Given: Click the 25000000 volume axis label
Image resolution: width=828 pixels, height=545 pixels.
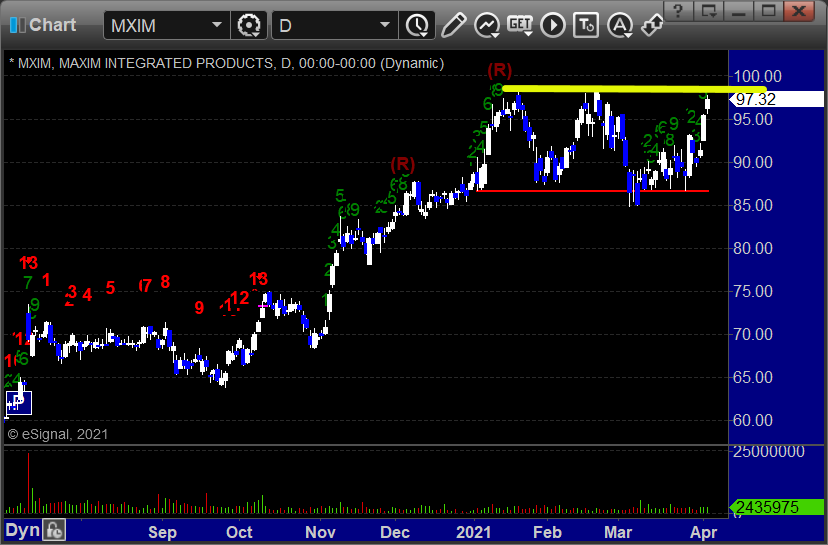Looking at the screenshot, I should click(x=769, y=452).
